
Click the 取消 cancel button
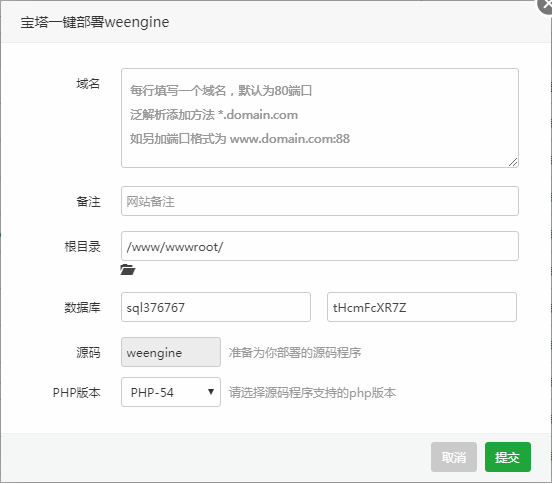click(x=454, y=457)
